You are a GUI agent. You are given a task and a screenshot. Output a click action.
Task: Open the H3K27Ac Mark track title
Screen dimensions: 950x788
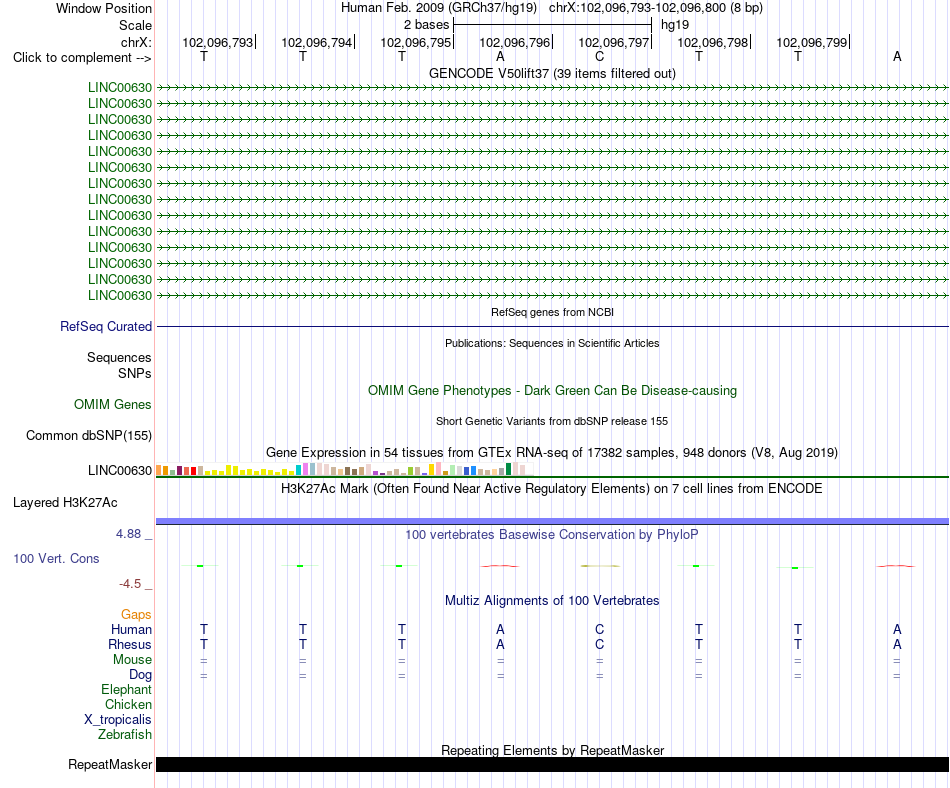pos(552,489)
